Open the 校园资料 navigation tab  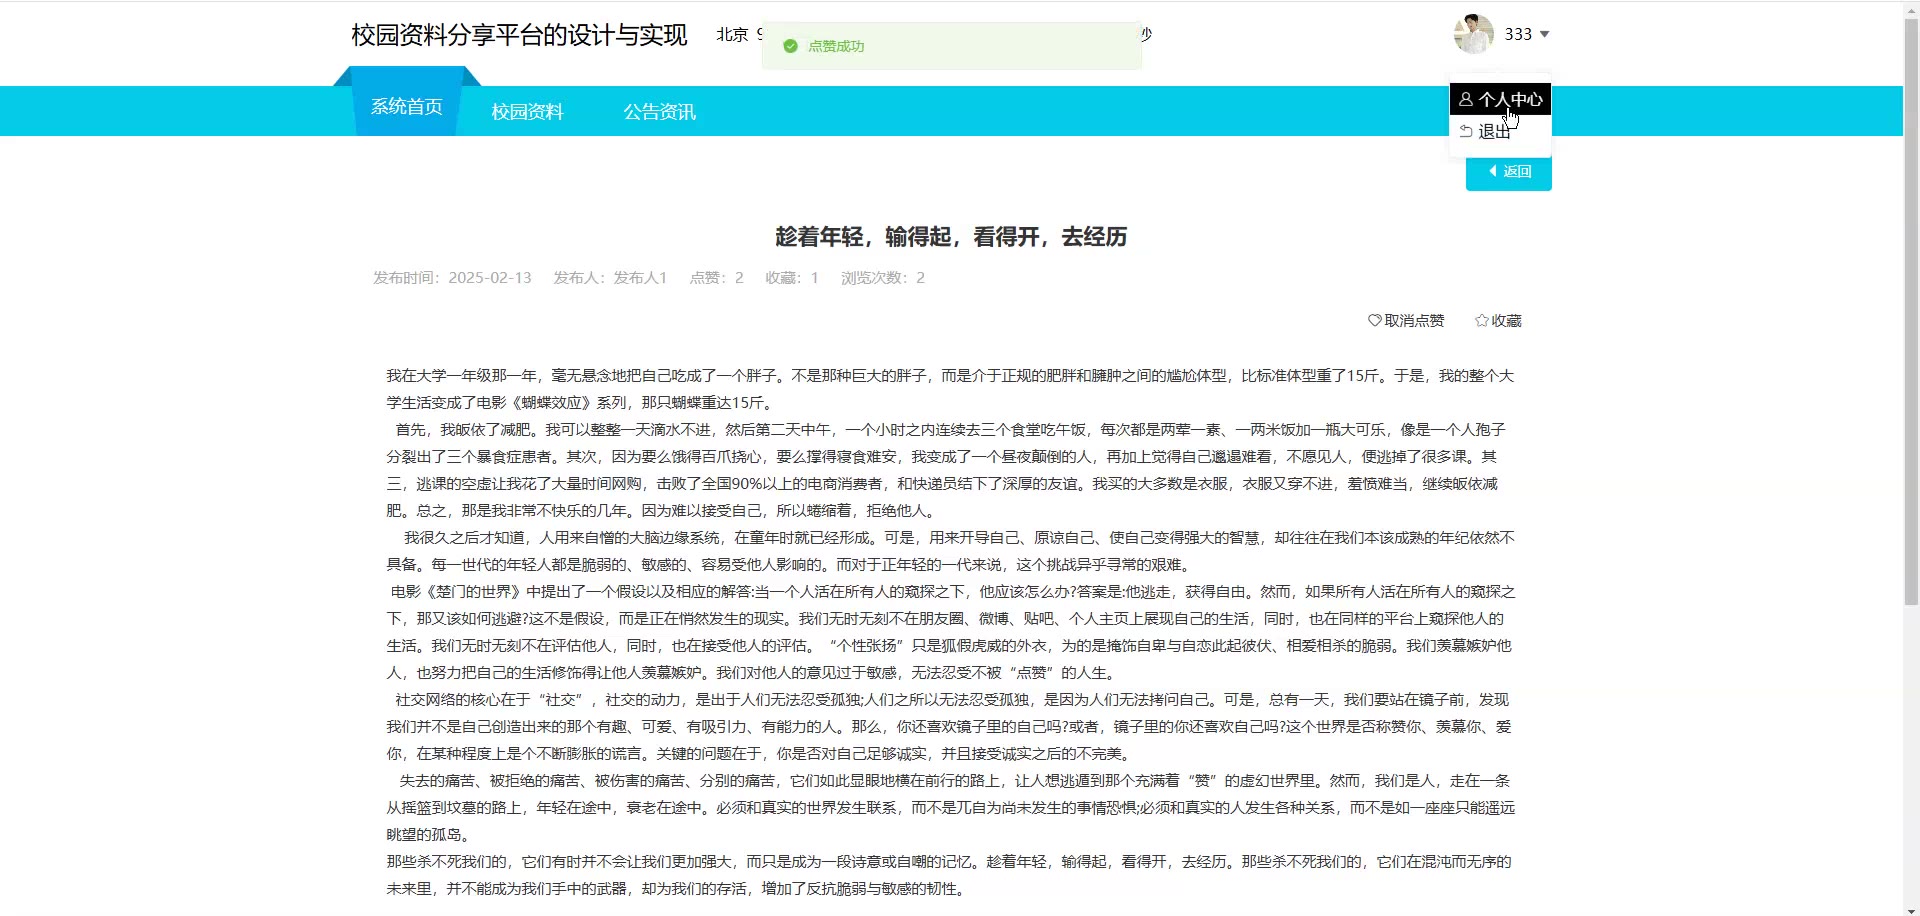pos(527,112)
